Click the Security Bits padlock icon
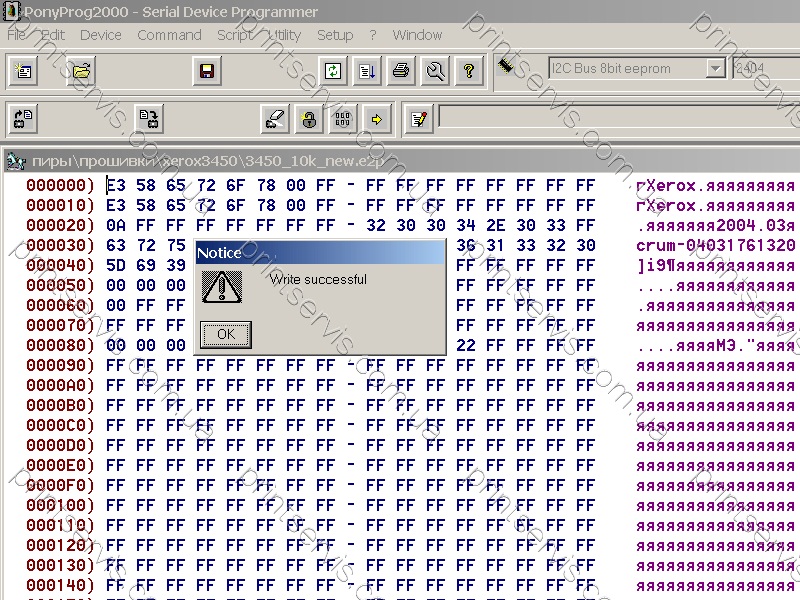Screen dimensions: 800x600 tap(309, 119)
